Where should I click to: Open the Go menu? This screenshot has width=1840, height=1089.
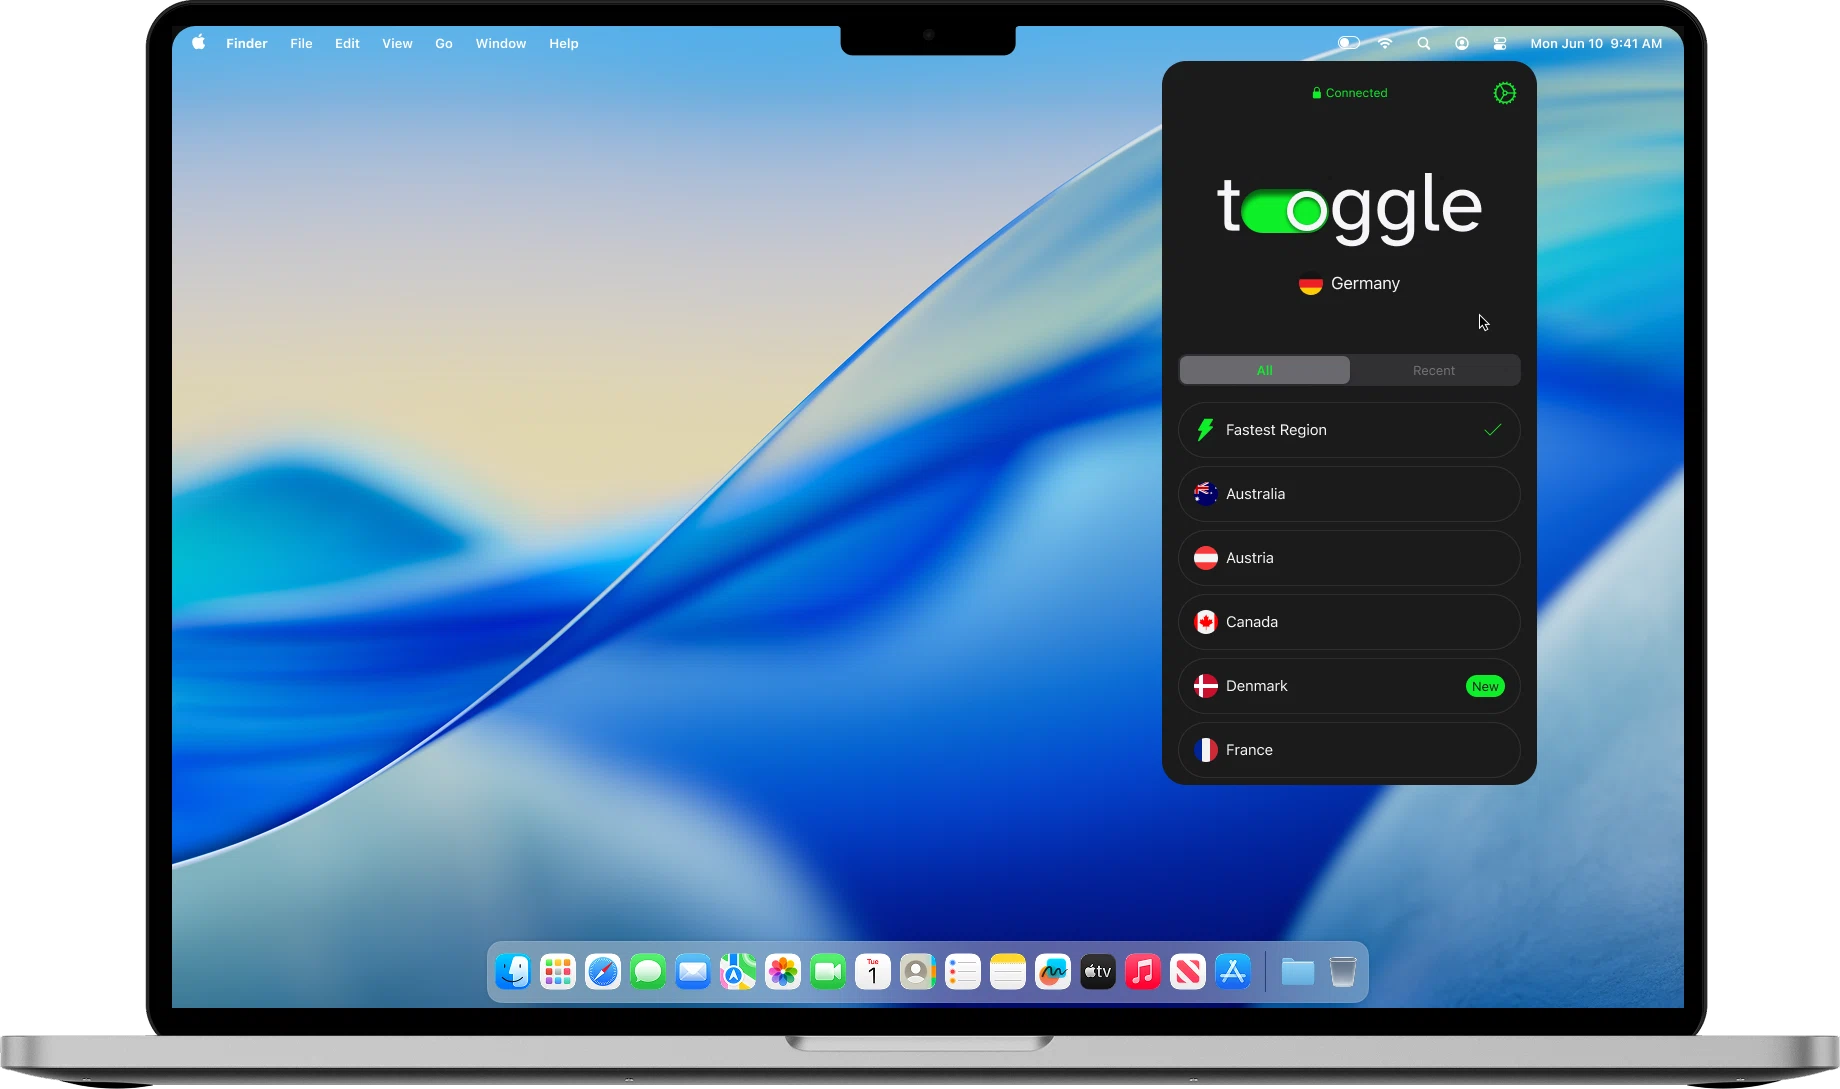tap(444, 43)
